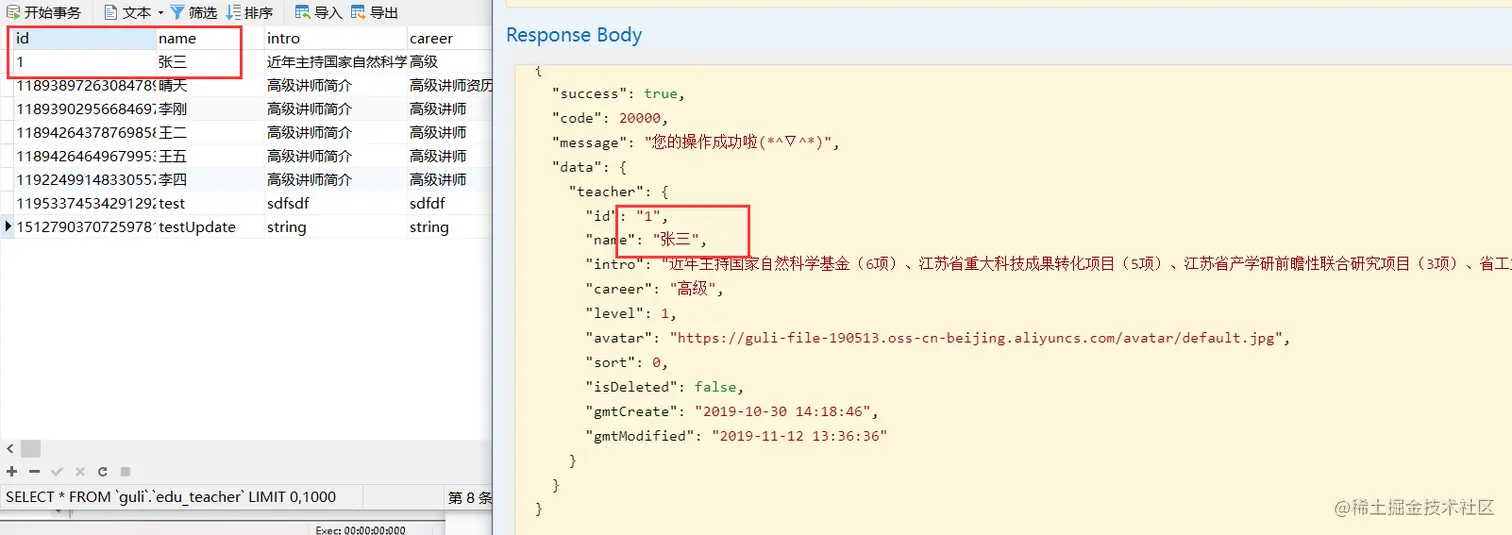Viewport: 1512px width, 535px height.
Task: Click the horizontal scrollbar left arrow
Action: (x=10, y=449)
